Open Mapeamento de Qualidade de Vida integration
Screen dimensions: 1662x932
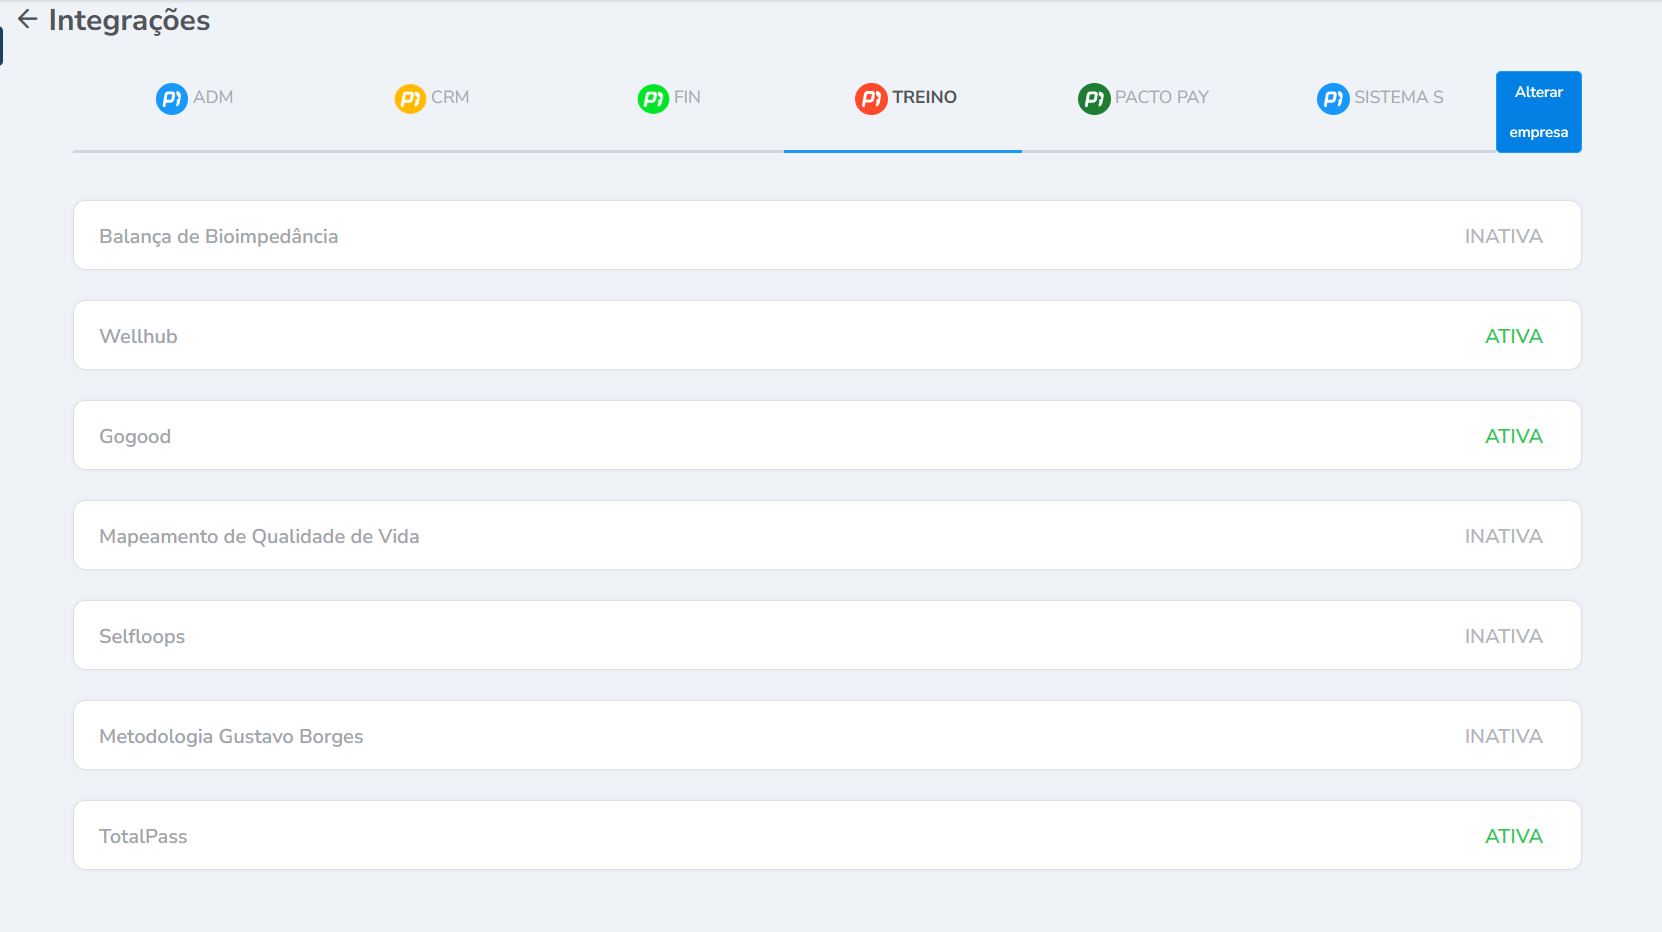click(259, 536)
